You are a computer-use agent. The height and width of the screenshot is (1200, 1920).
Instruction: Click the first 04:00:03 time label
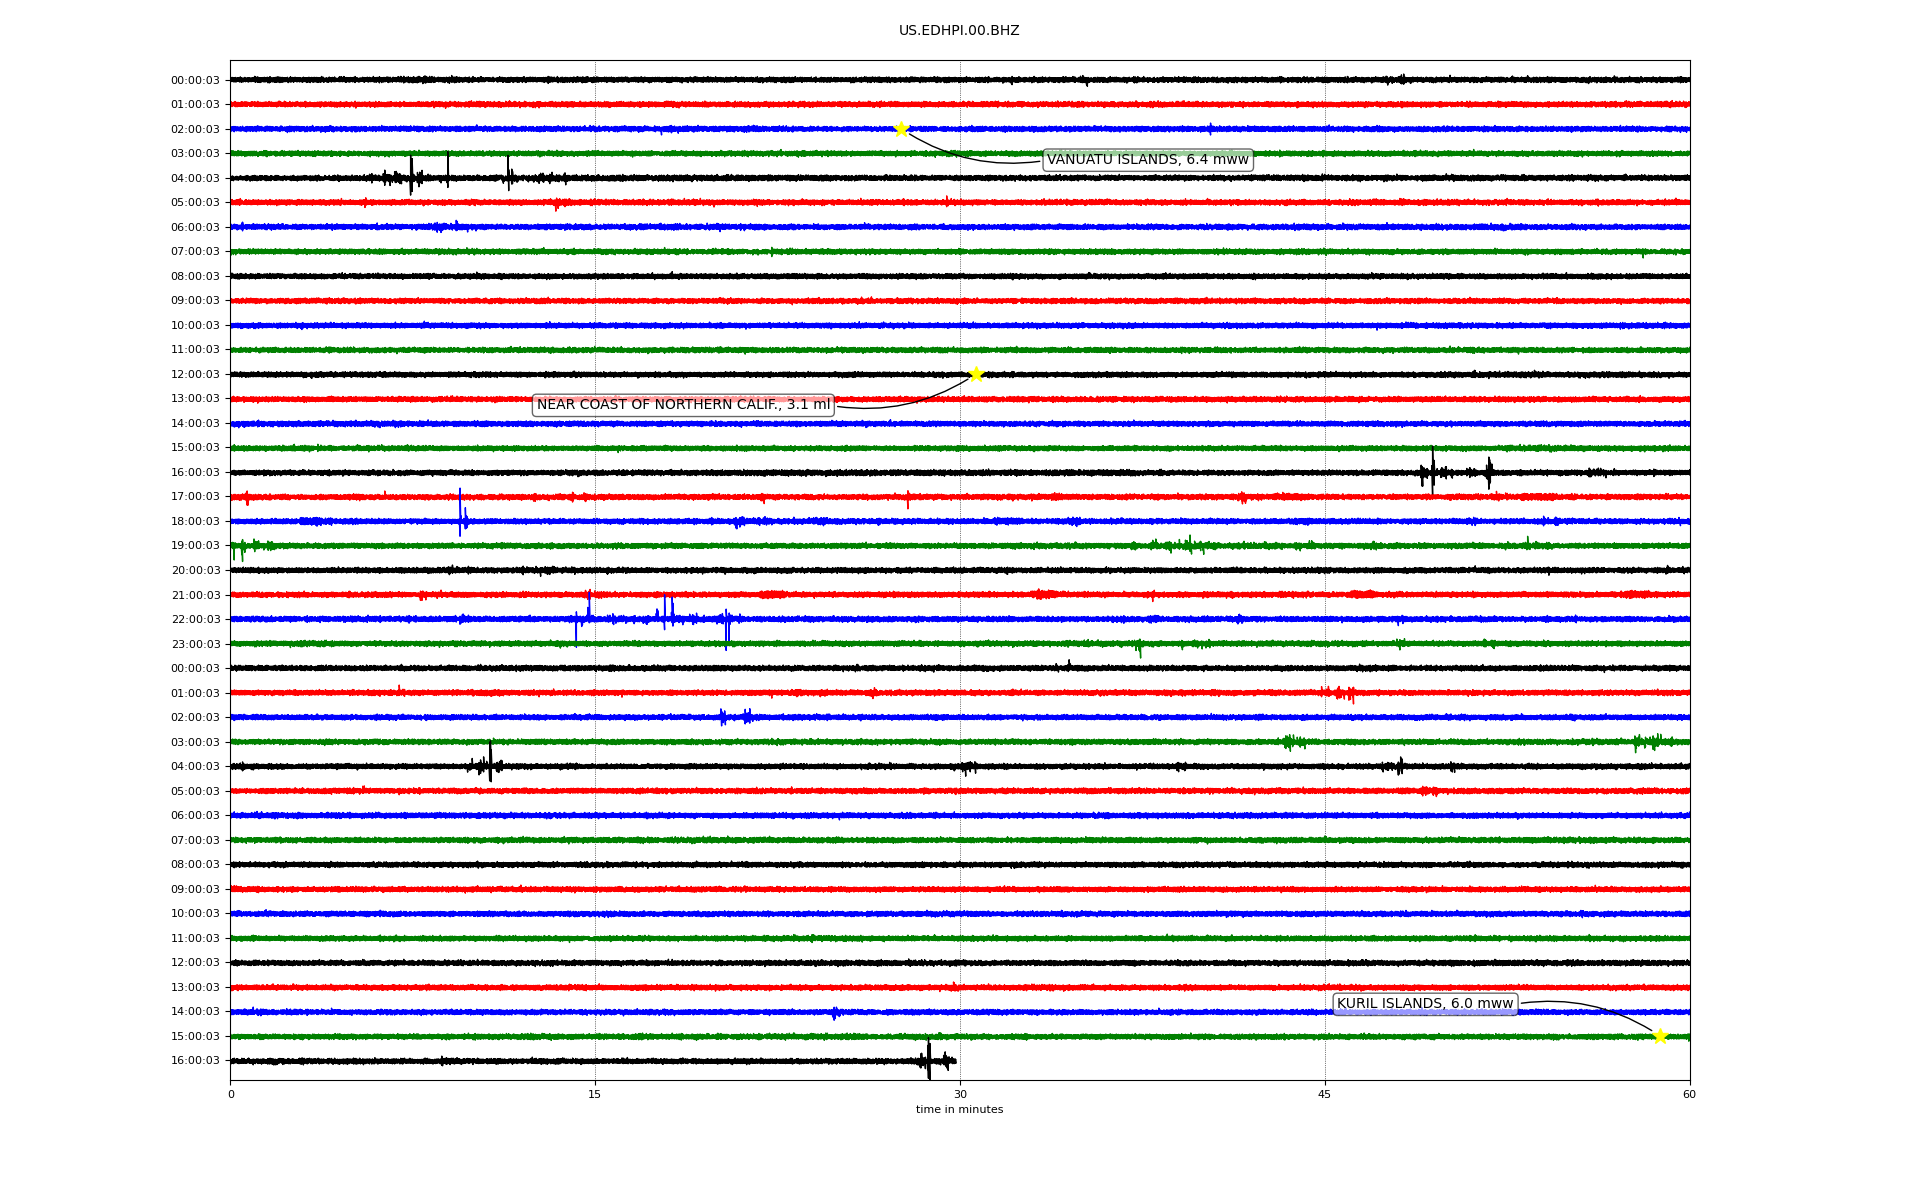point(195,179)
